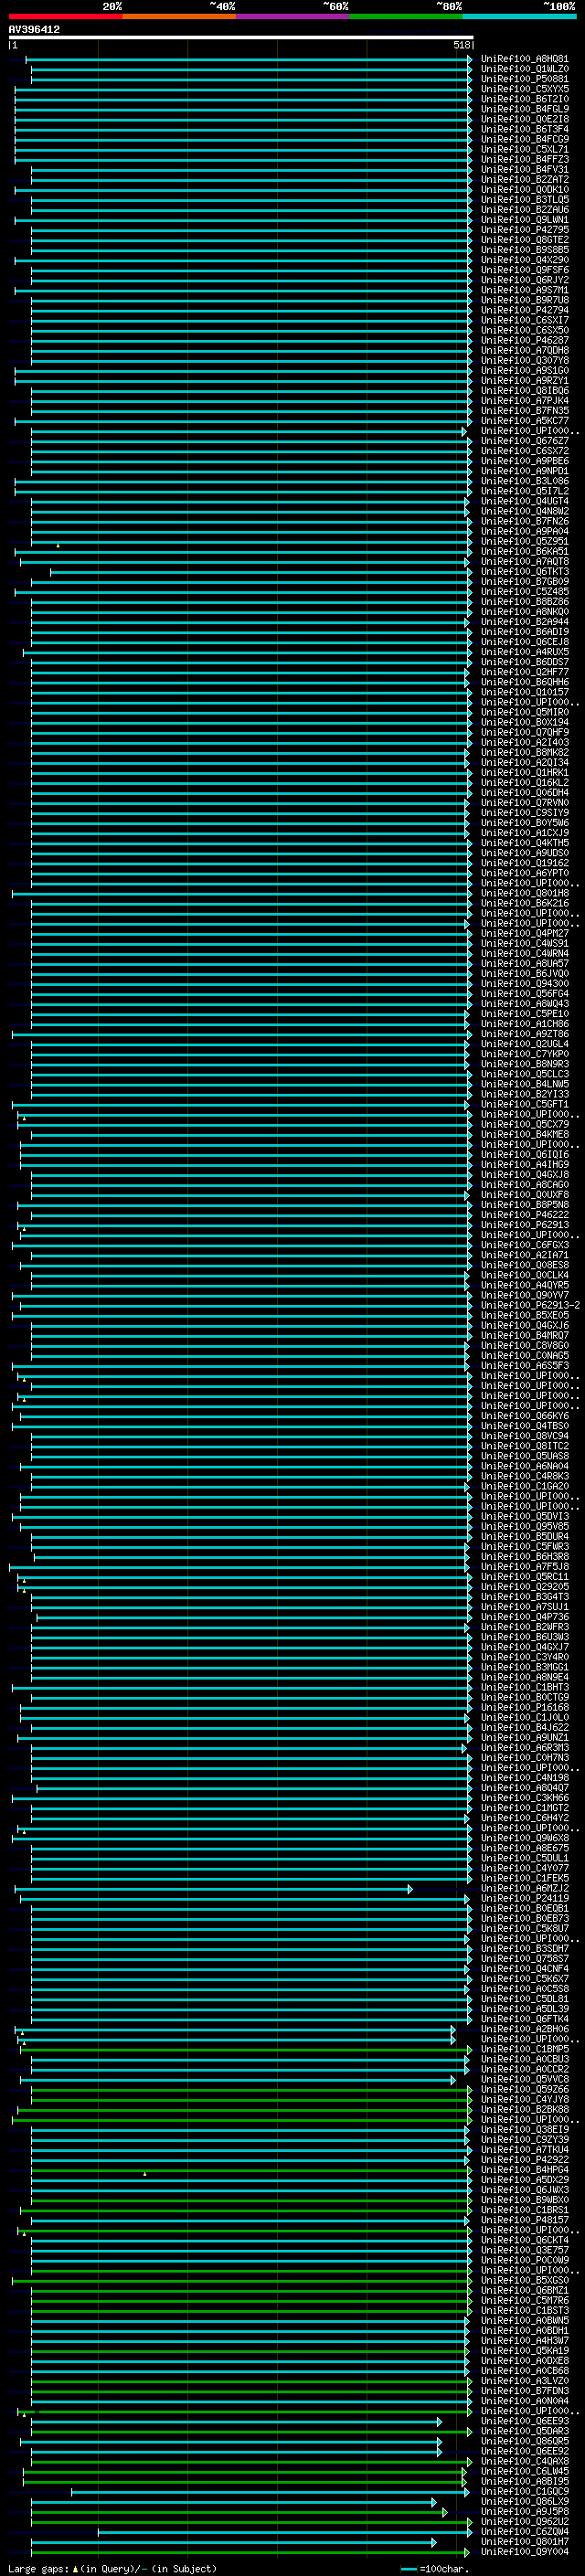The image size is (585, 2576).
Task: Select the UniRef100_Q6FTK4 label
Action: coord(525,2018)
